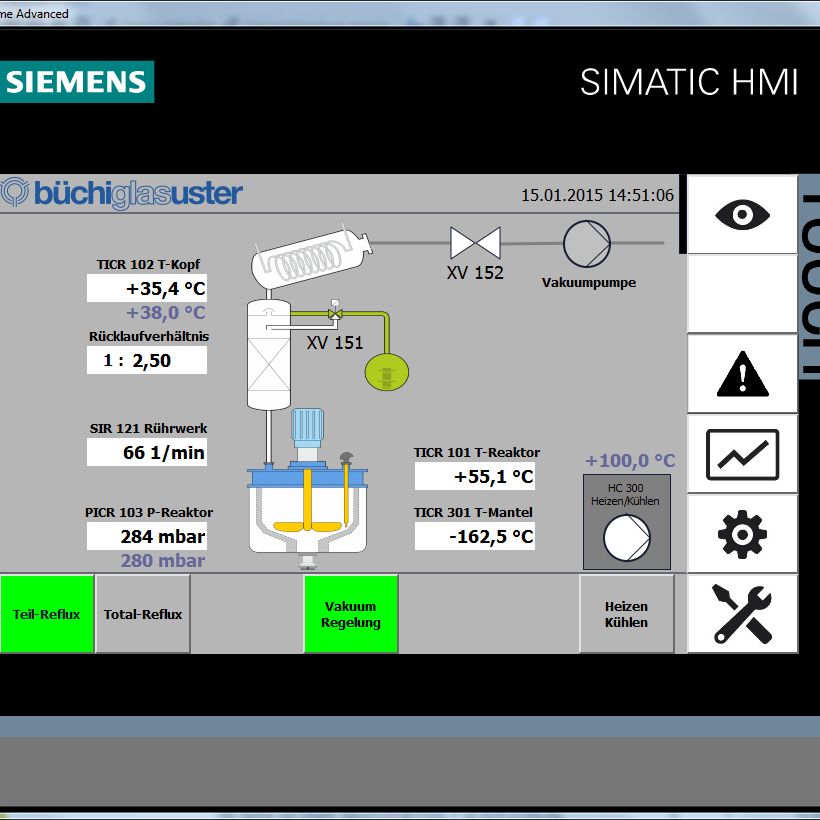Click the HC 300 Heizen/Kühlen label
The image size is (820, 820).
[625, 495]
